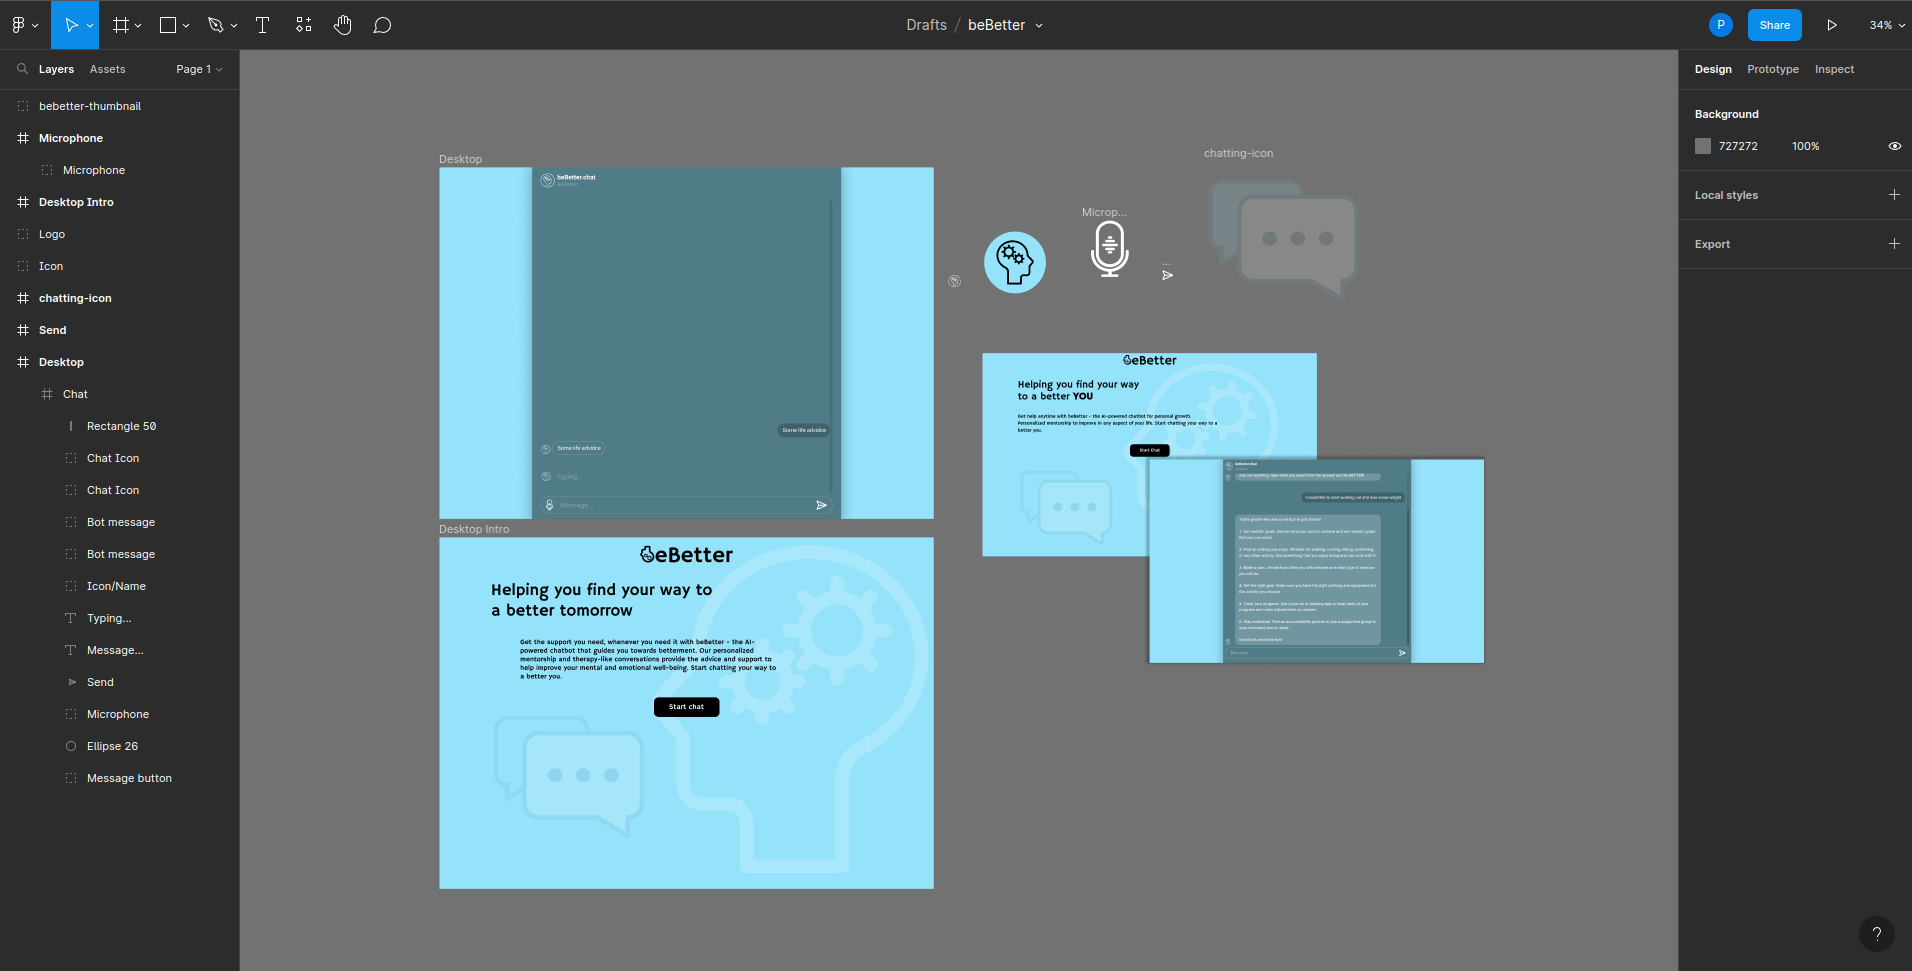Image resolution: width=1912 pixels, height=971 pixels.
Task: Click the microphone icon on canvas
Action: tap(1109, 249)
